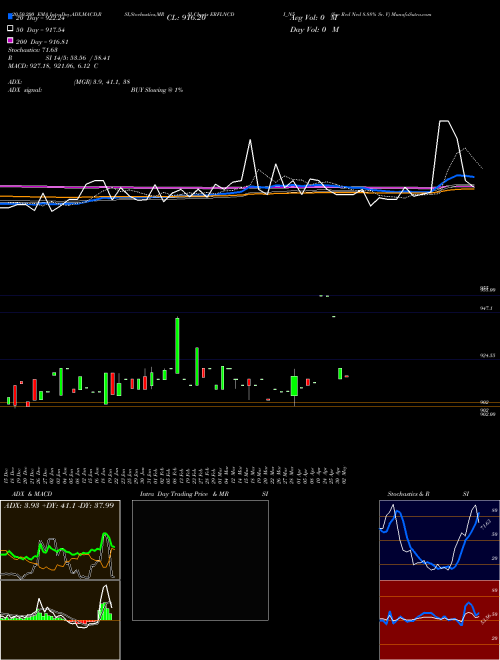
Task: Click the tallest green candlestick in price chart
Action: [x=177, y=345]
